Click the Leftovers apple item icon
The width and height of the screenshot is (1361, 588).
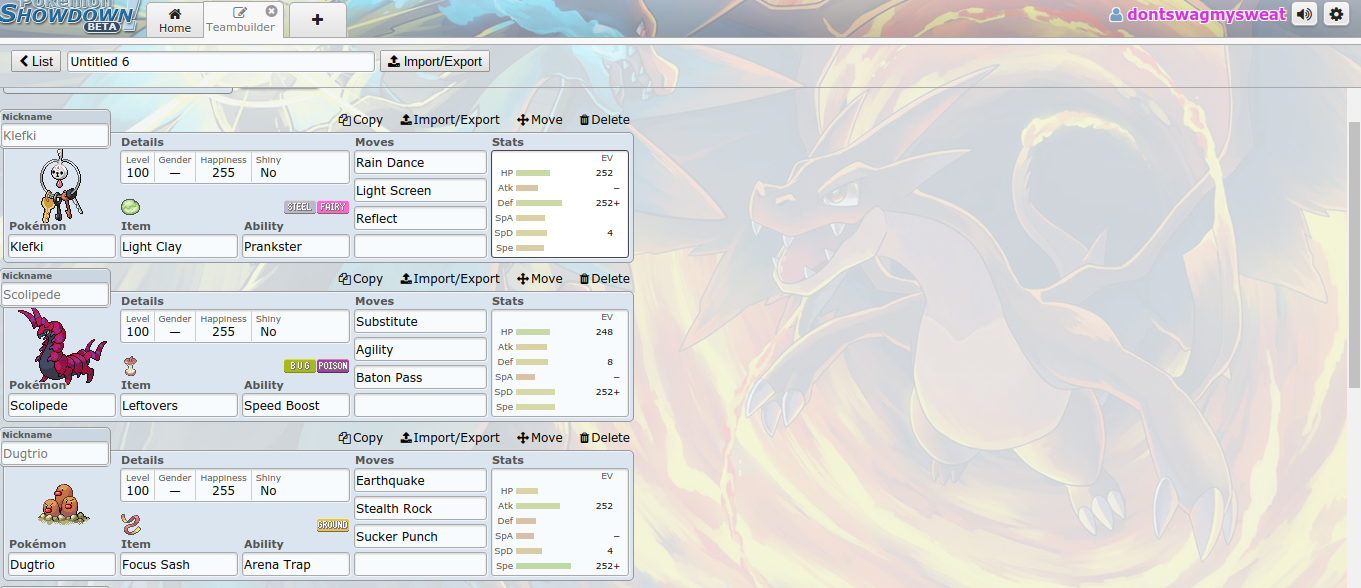(131, 366)
